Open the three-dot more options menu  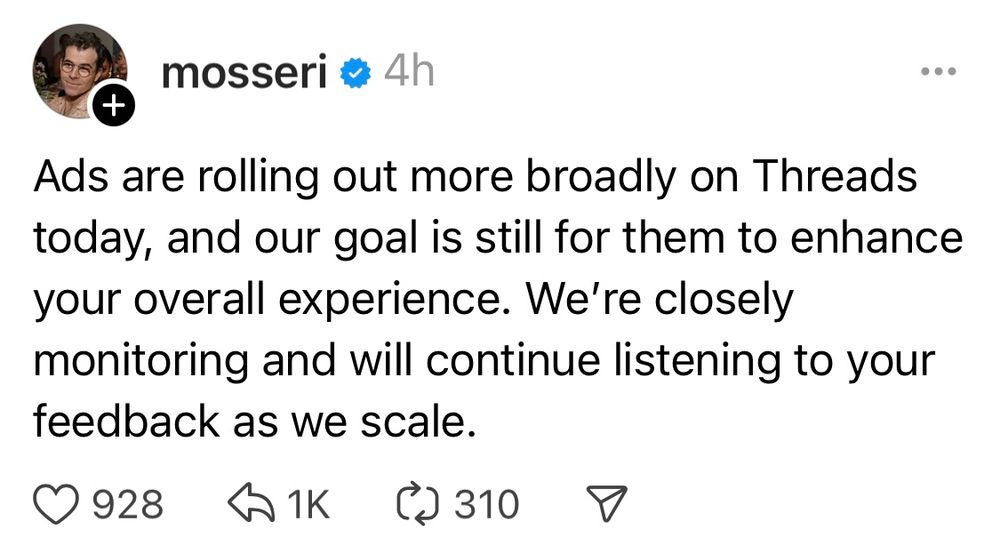(x=939, y=72)
